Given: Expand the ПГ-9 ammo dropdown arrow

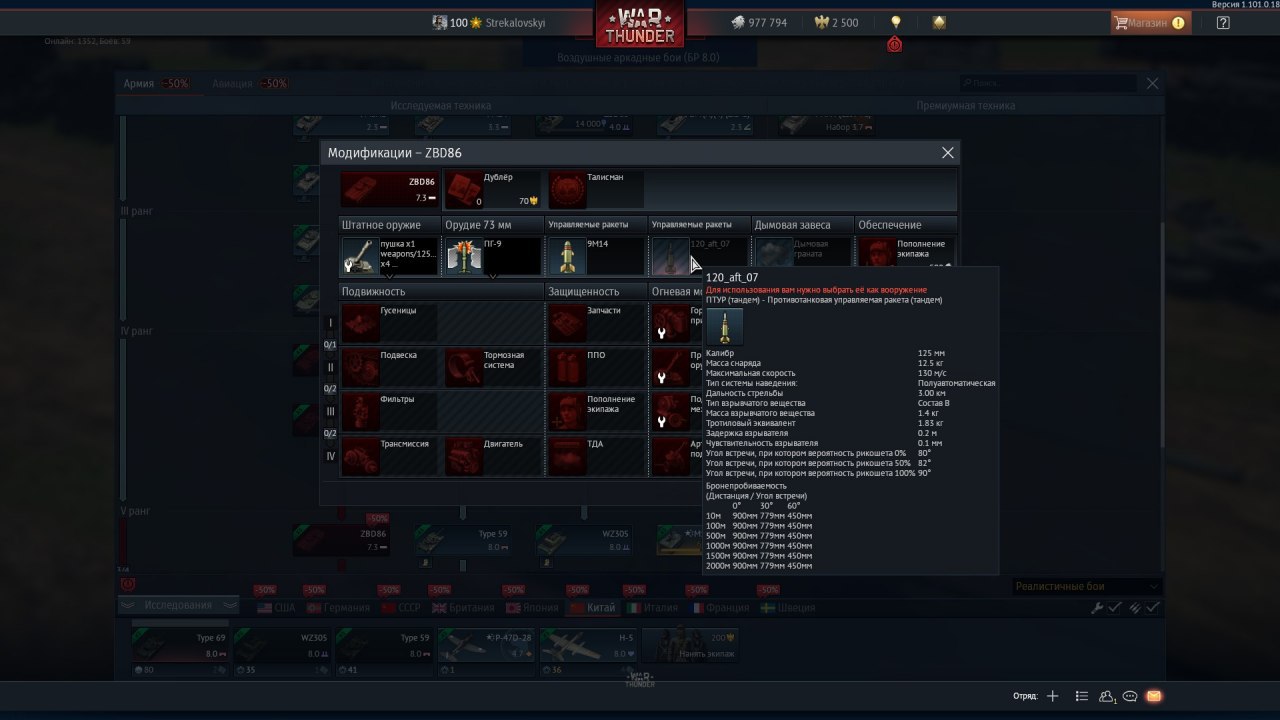Looking at the screenshot, I should pos(493,275).
